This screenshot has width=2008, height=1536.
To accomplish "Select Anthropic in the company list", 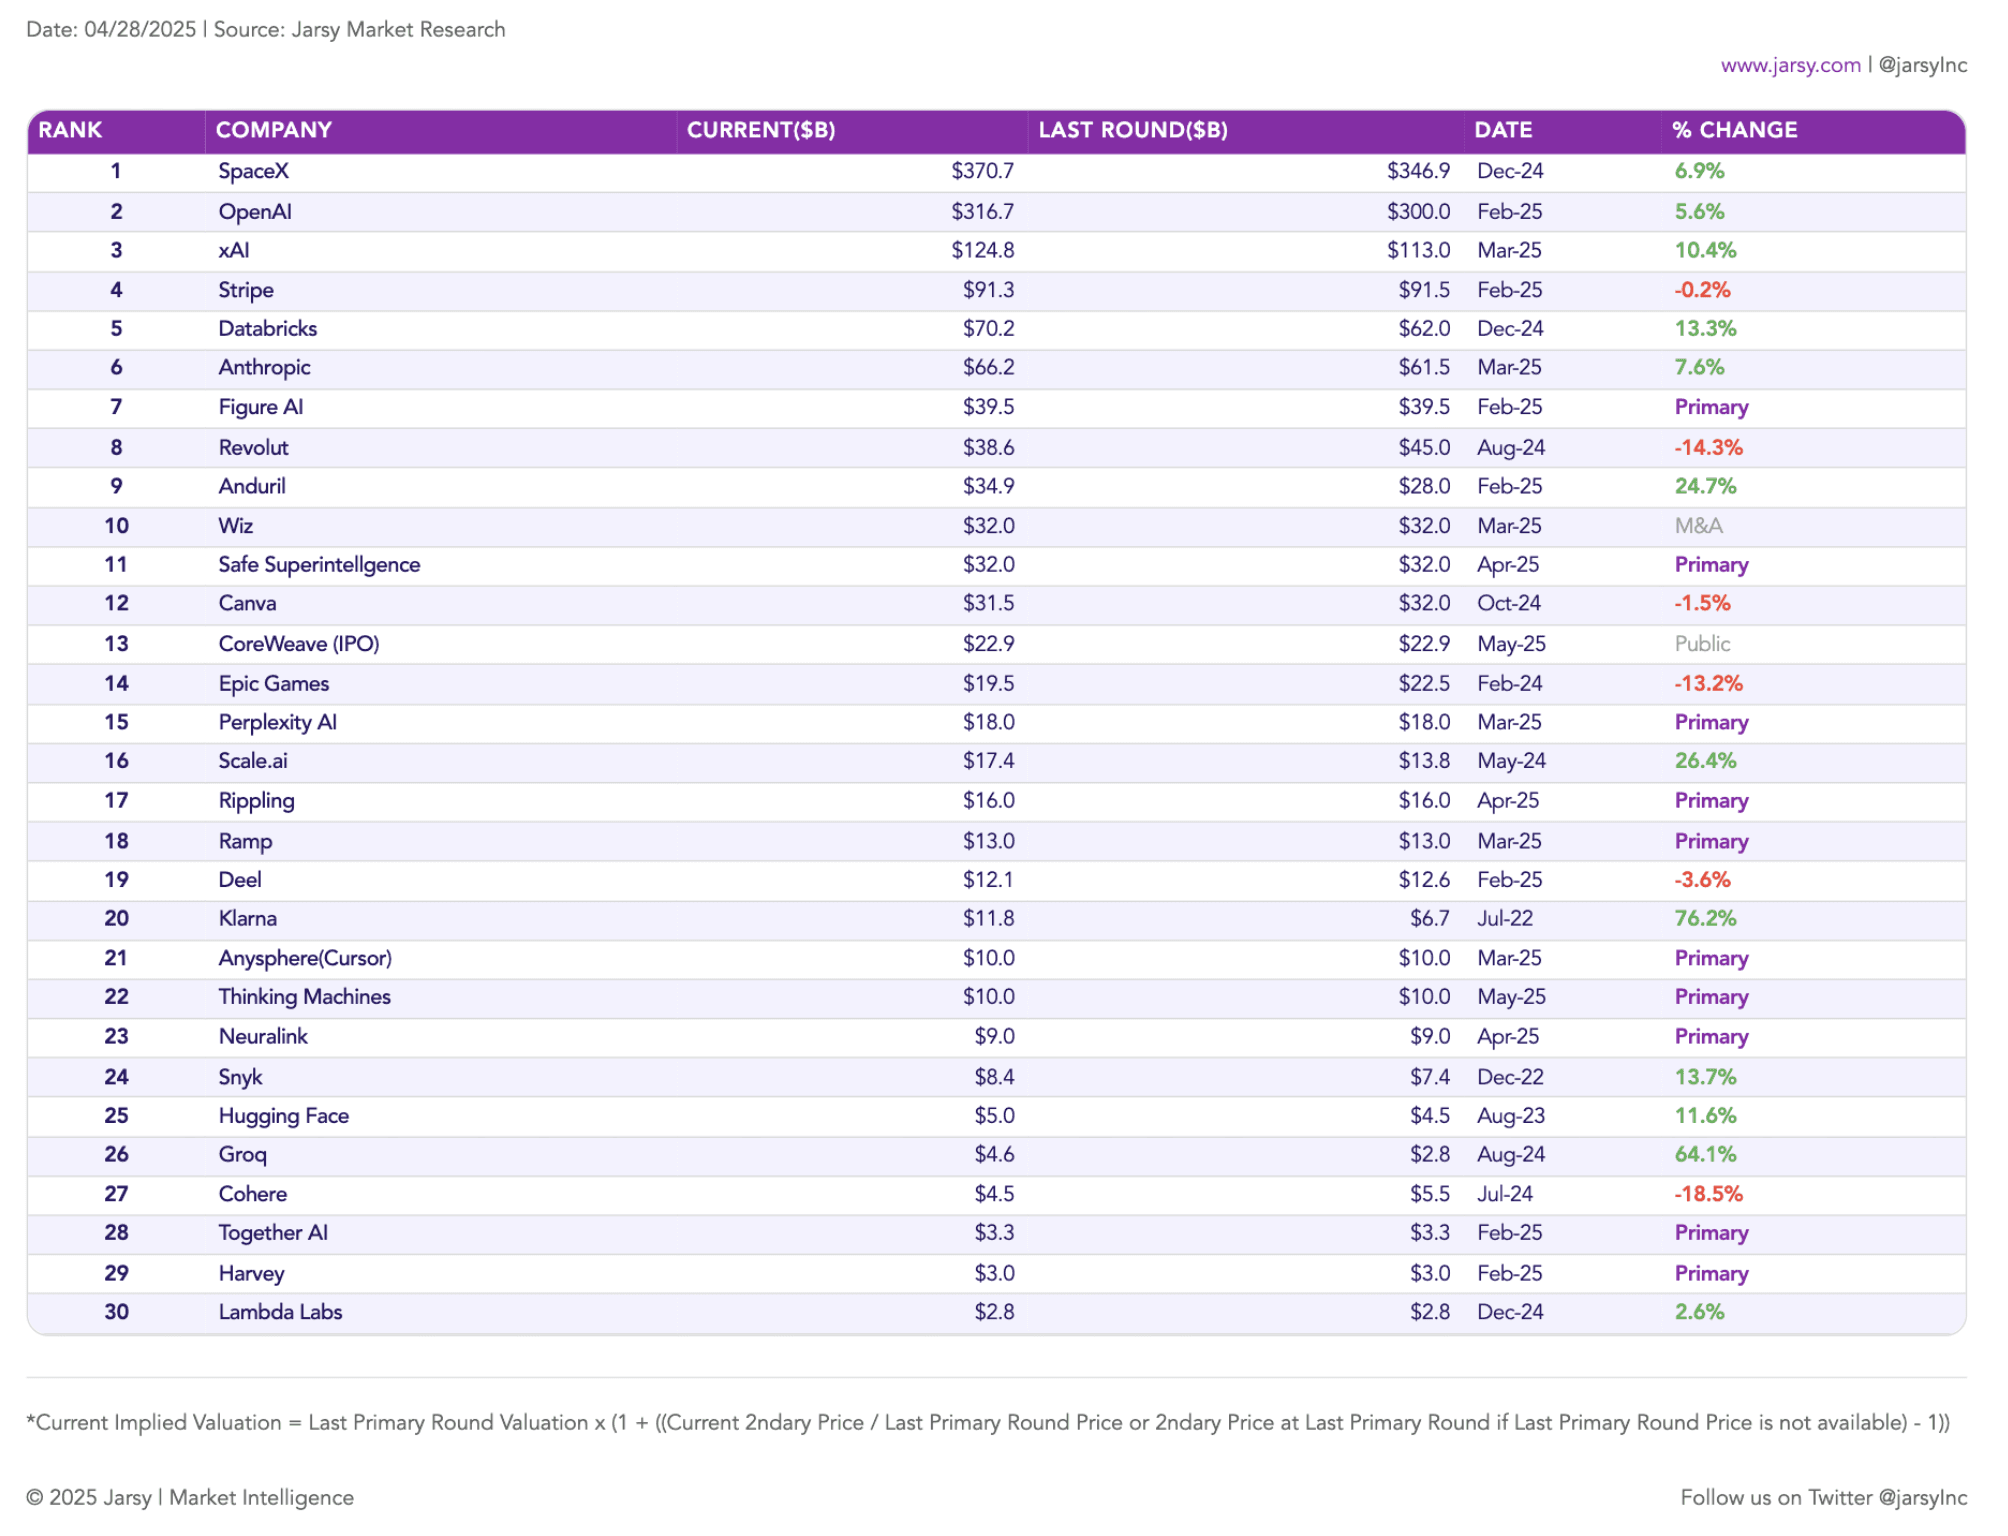I will 264,368.
